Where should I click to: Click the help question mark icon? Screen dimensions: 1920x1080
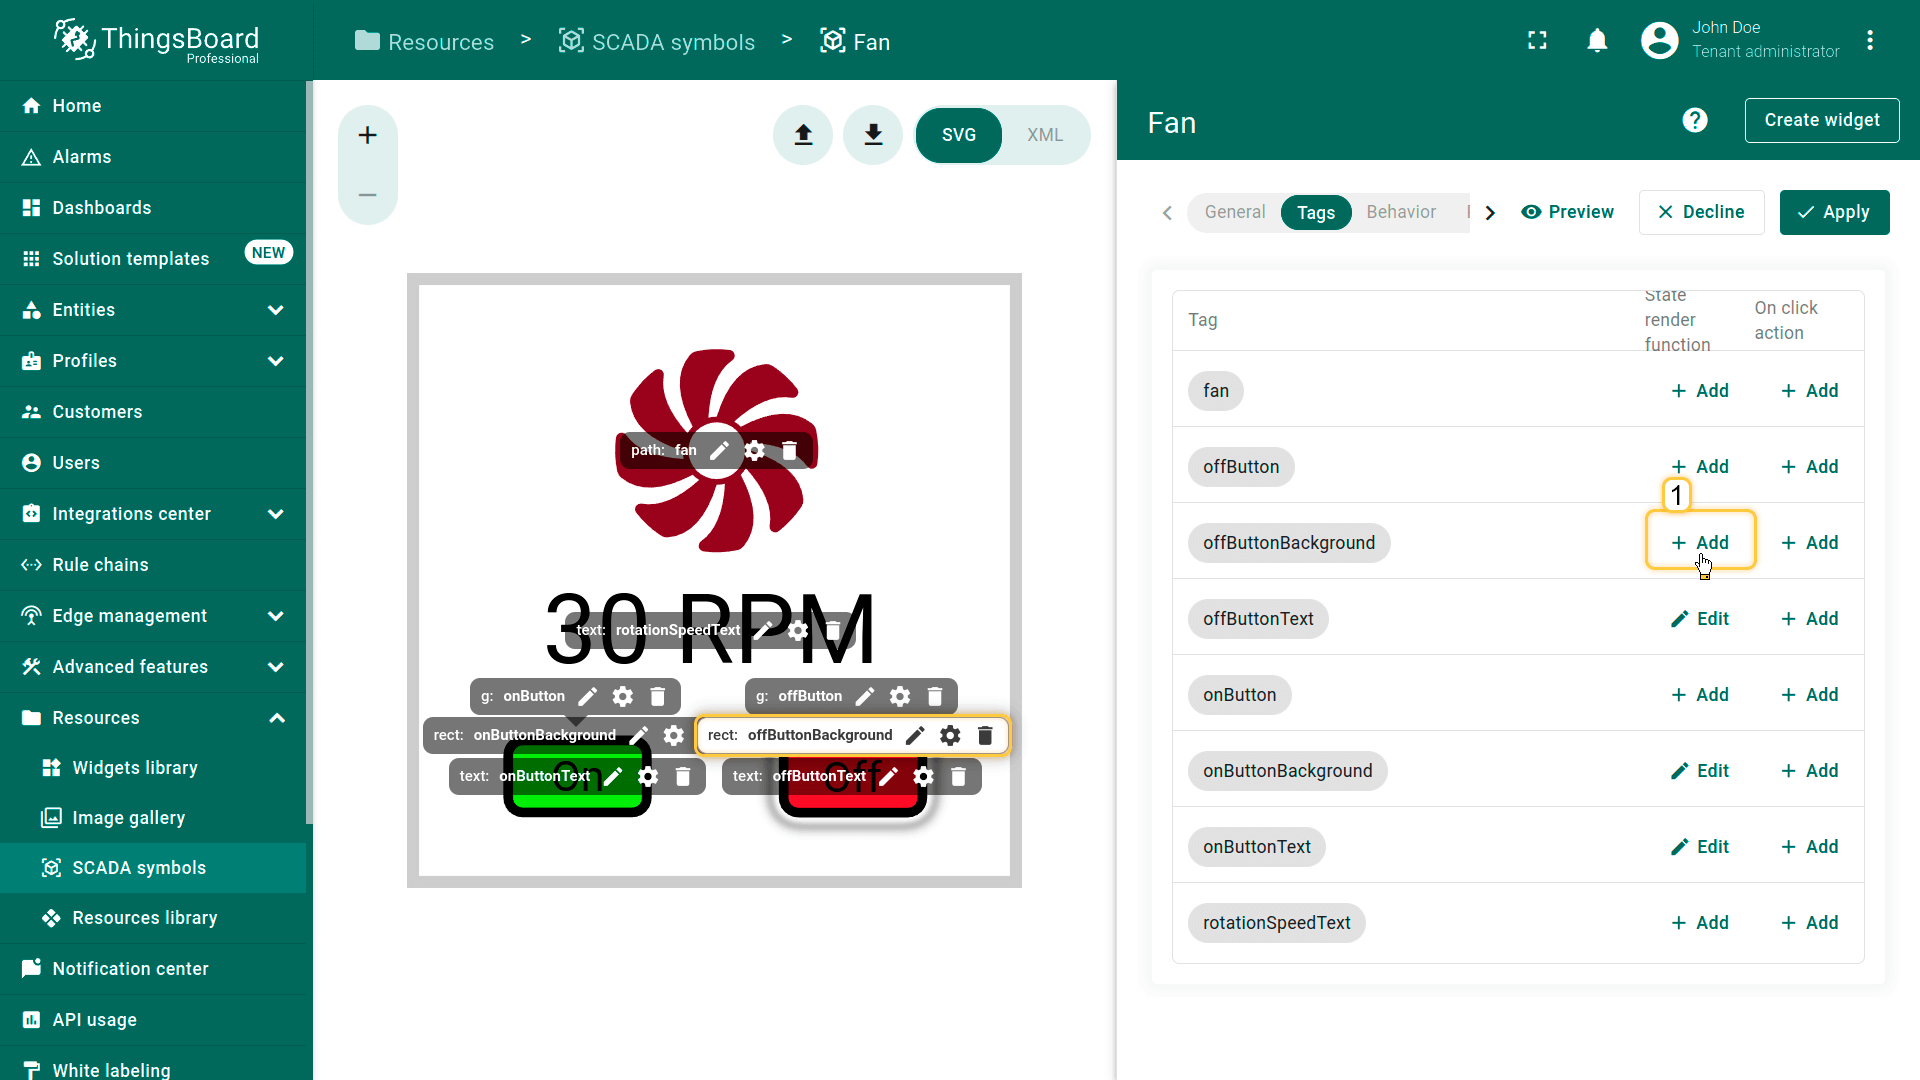click(1695, 121)
